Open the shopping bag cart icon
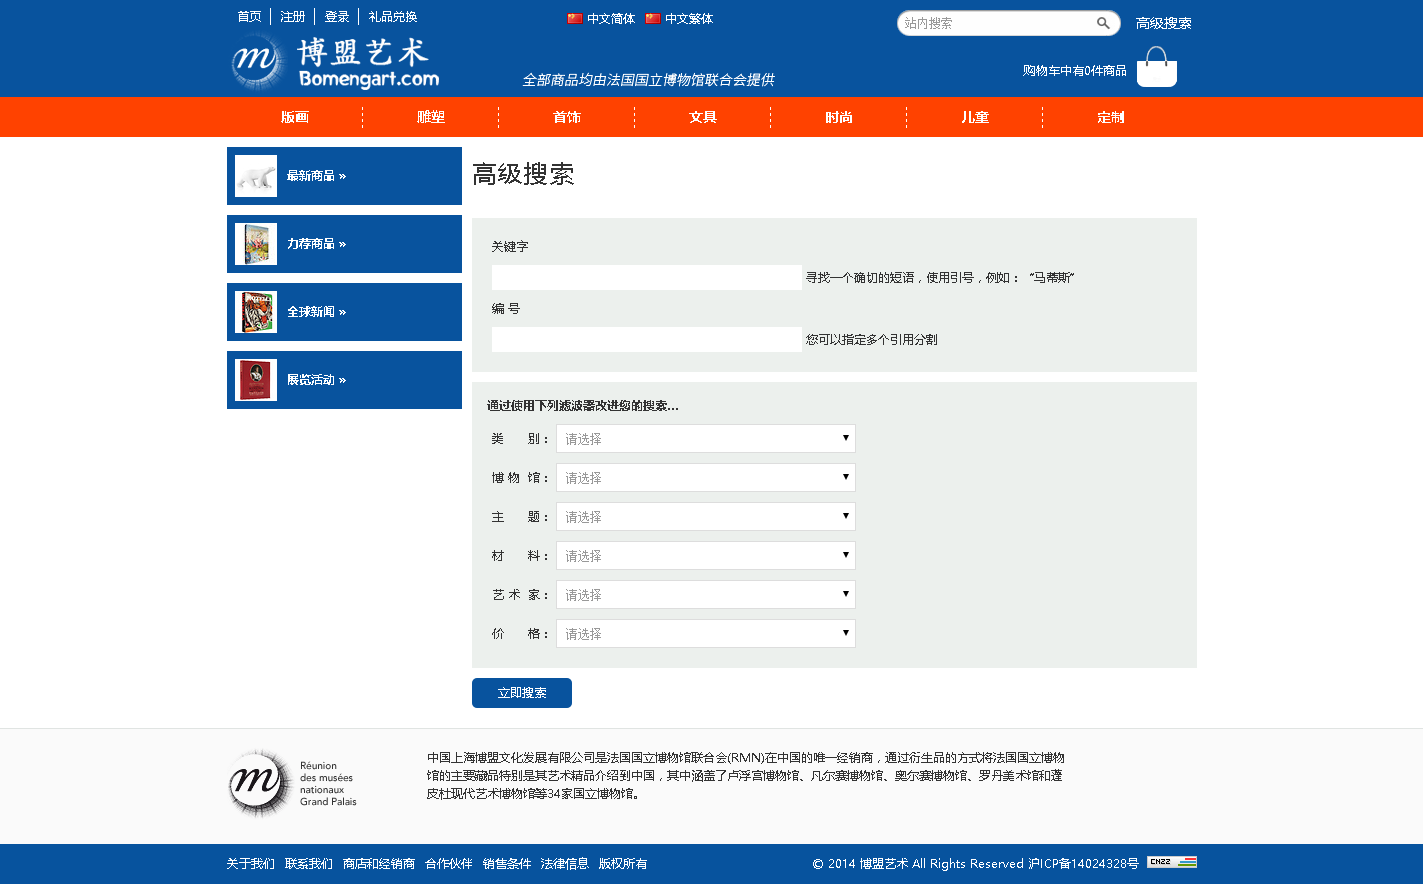 (1156, 68)
